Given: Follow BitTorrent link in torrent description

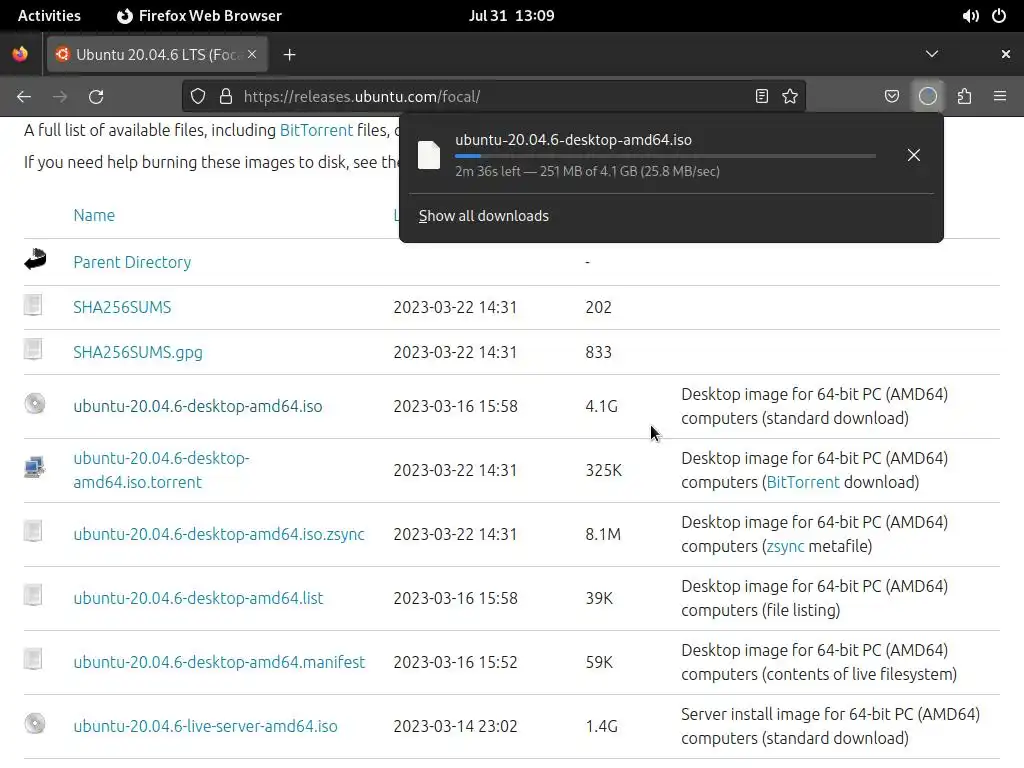Looking at the screenshot, I should tap(803, 483).
